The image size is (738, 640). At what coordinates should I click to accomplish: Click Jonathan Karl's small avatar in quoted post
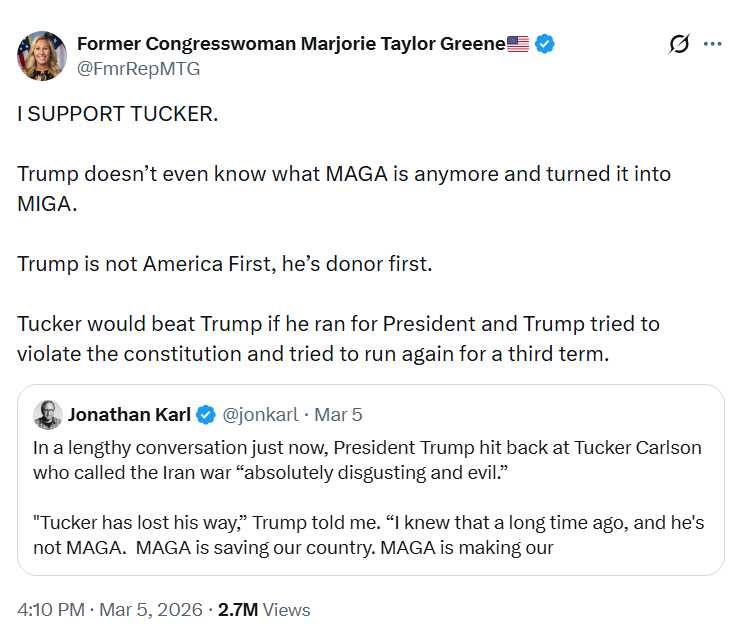tap(47, 414)
